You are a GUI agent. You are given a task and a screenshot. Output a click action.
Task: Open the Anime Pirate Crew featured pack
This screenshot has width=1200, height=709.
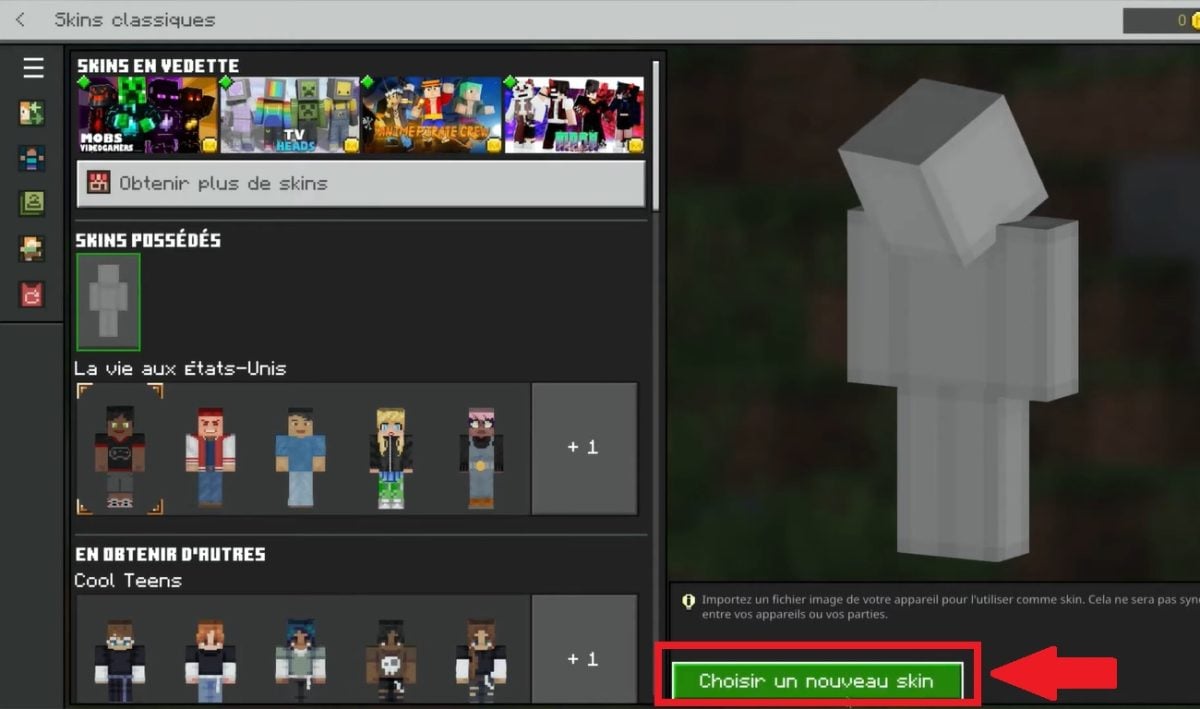pos(432,115)
